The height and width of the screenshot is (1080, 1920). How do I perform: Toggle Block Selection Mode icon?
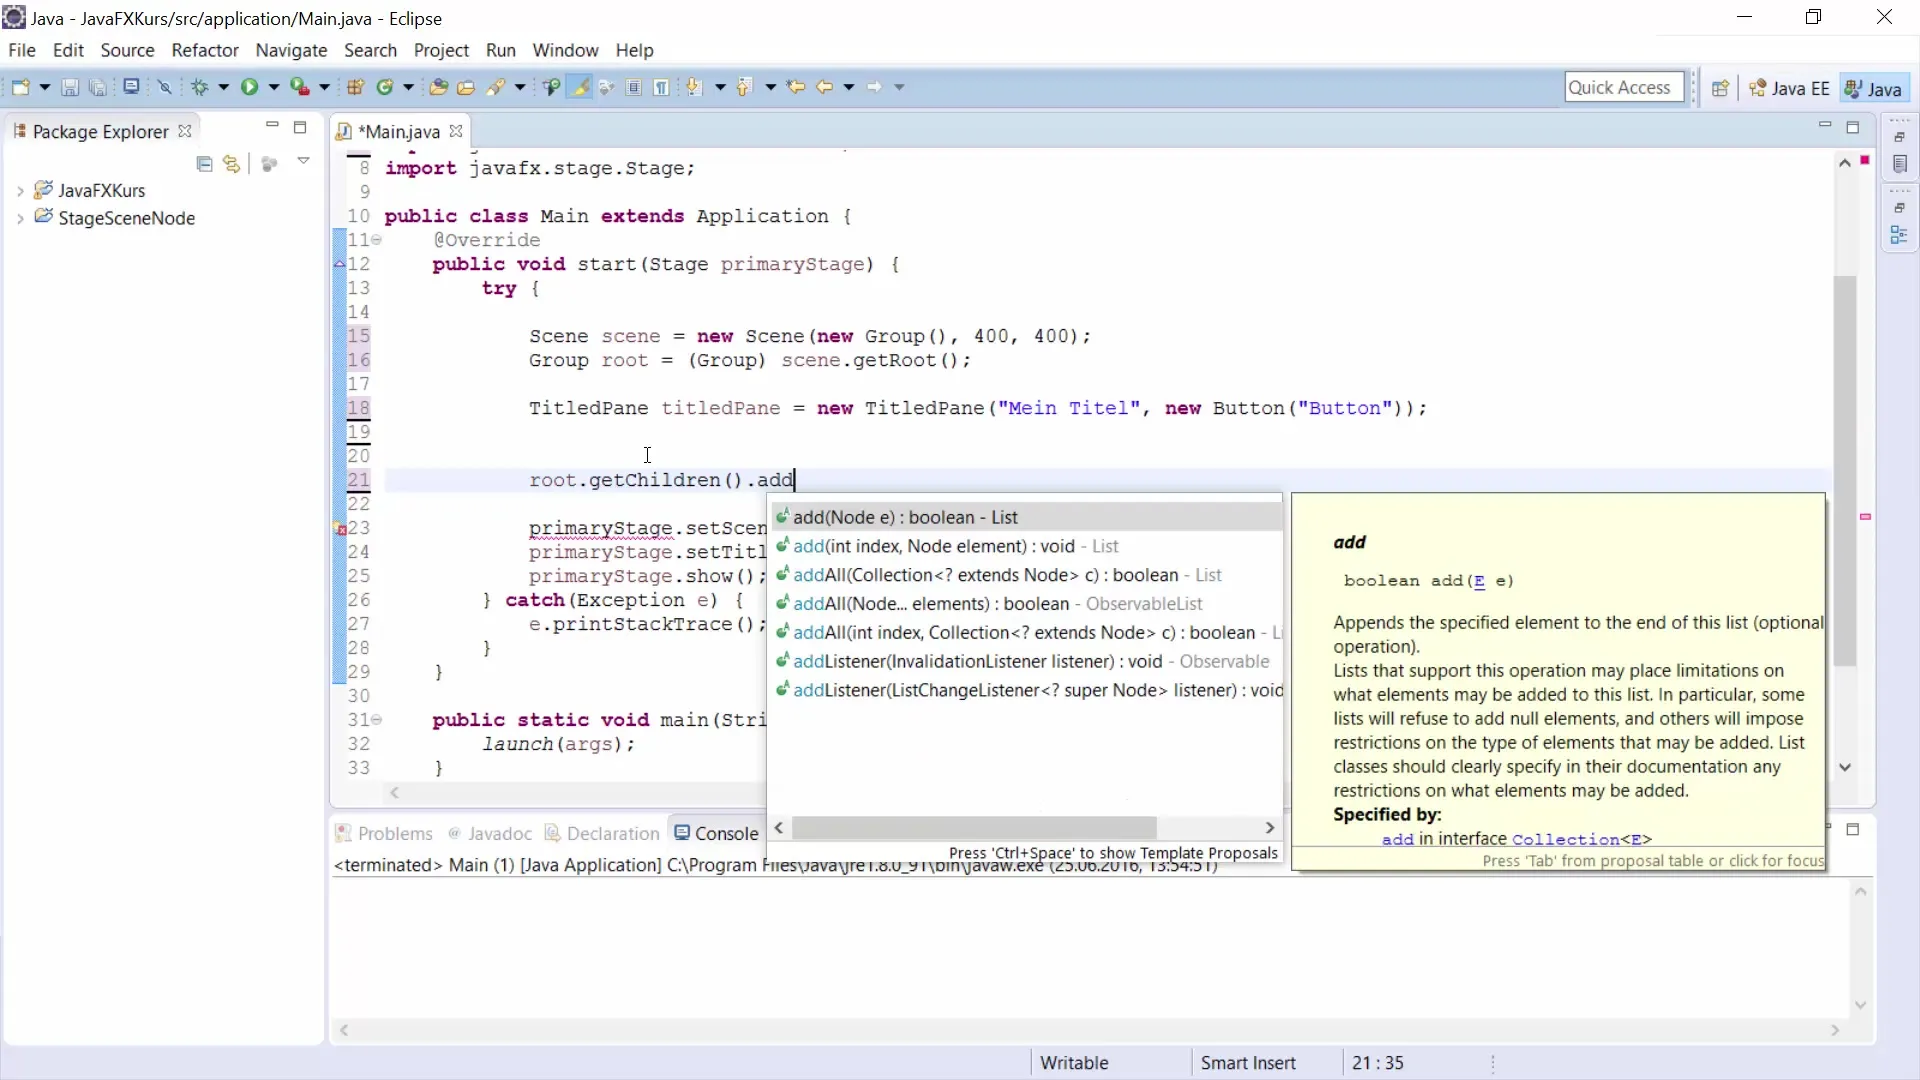coord(634,87)
